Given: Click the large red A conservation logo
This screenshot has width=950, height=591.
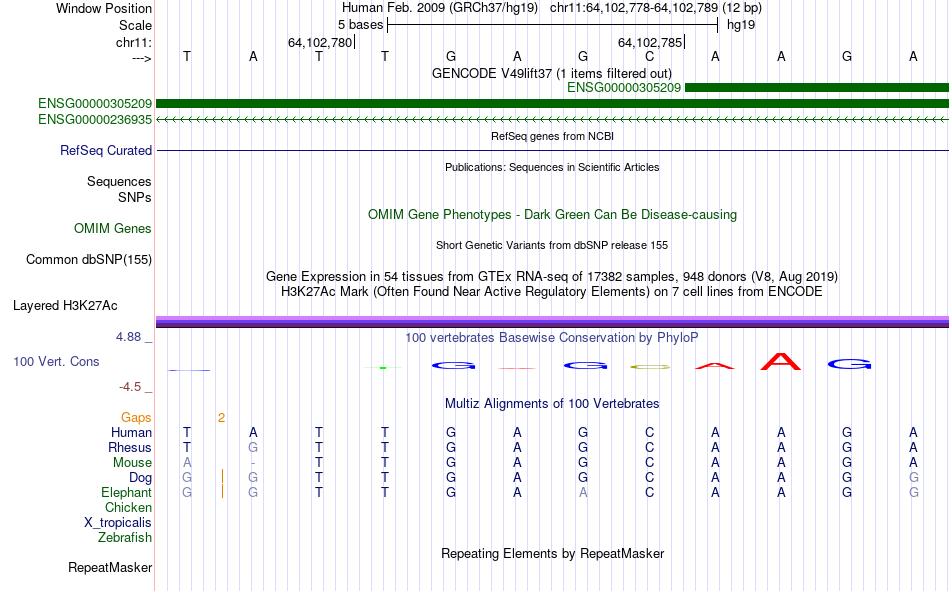Looking at the screenshot, I should click(781, 362).
